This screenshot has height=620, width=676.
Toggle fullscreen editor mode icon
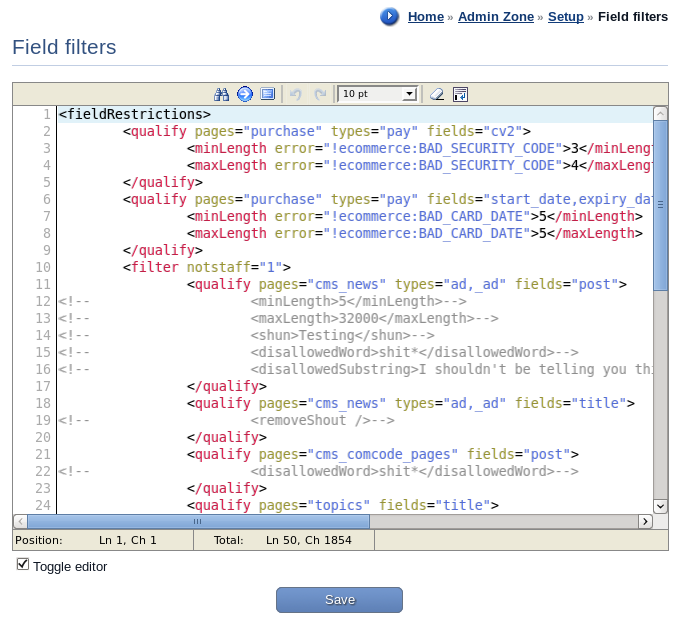267,94
